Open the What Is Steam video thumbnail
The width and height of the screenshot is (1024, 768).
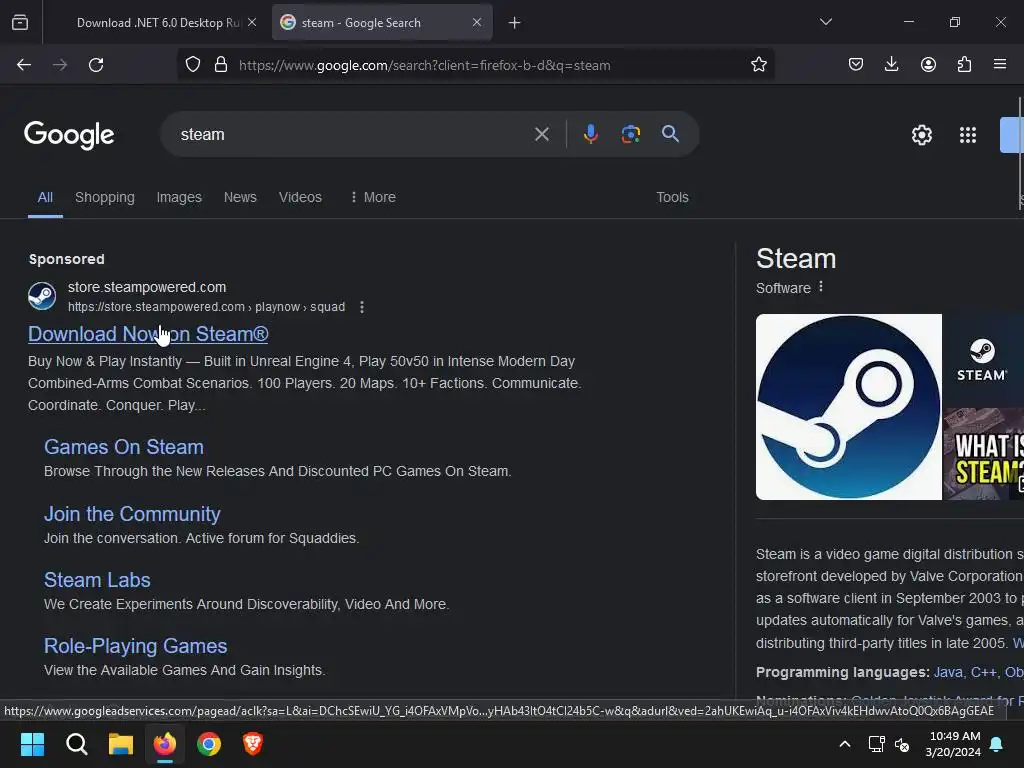coord(984,454)
